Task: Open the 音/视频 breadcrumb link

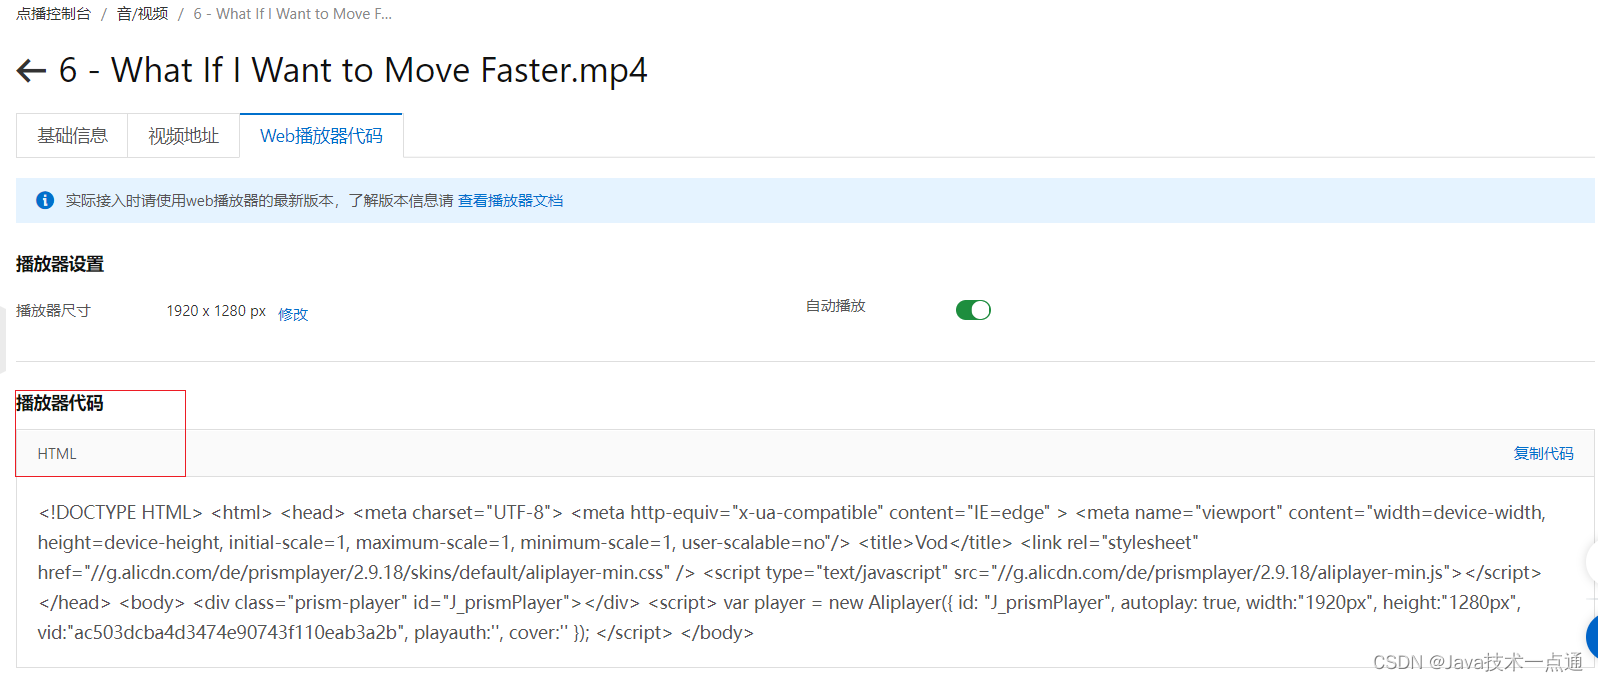Action: coord(142,14)
